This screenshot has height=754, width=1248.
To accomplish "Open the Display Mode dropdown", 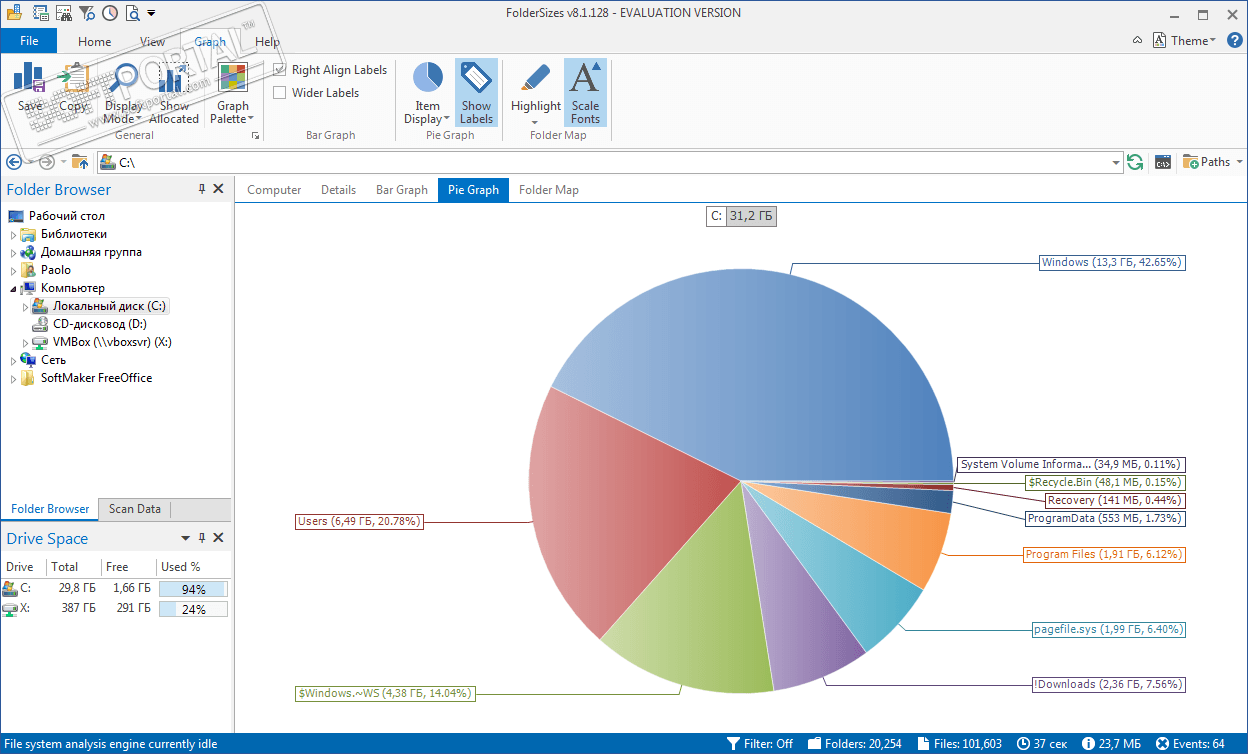I will (123, 93).
